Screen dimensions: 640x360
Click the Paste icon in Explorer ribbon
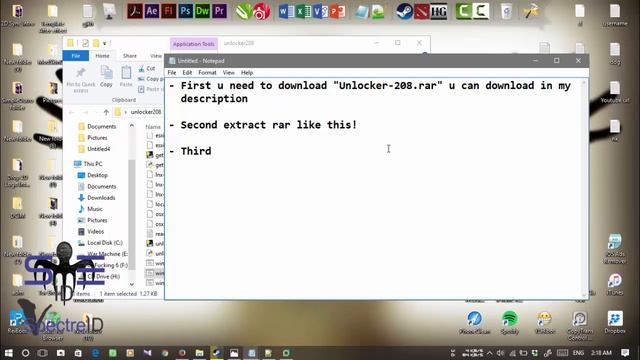[x=126, y=76]
